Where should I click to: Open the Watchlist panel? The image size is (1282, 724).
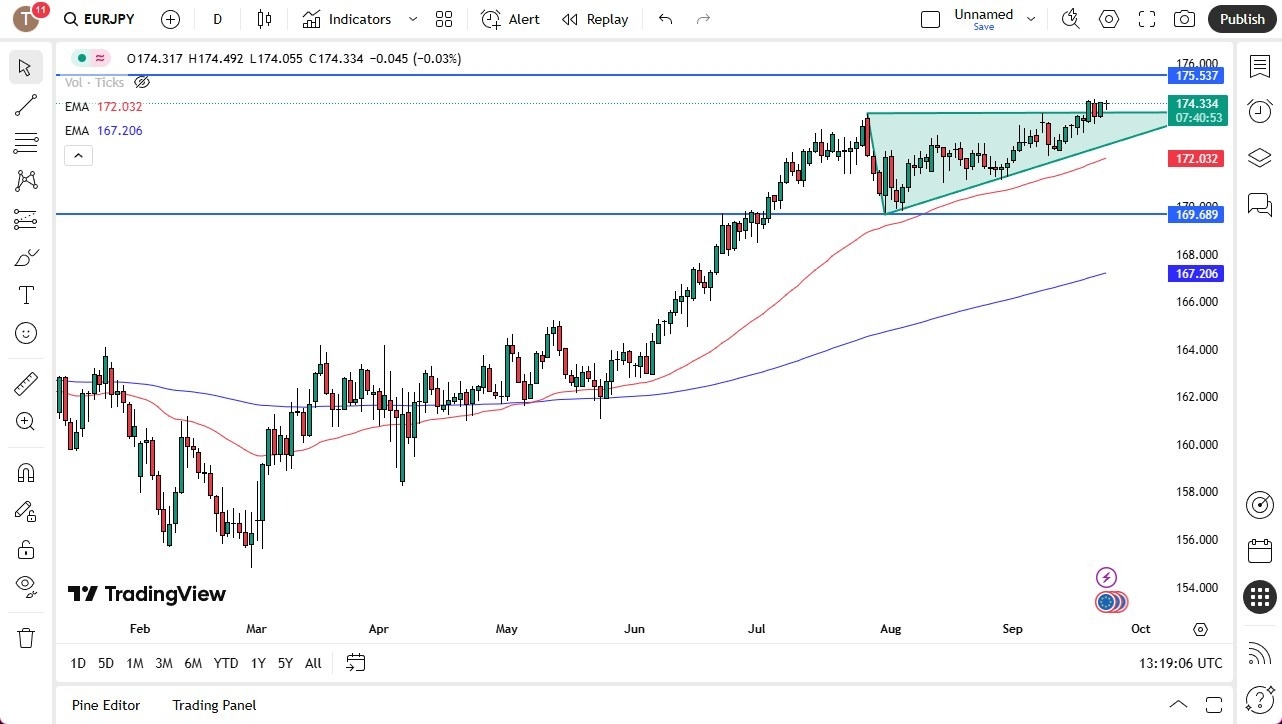(x=1259, y=66)
